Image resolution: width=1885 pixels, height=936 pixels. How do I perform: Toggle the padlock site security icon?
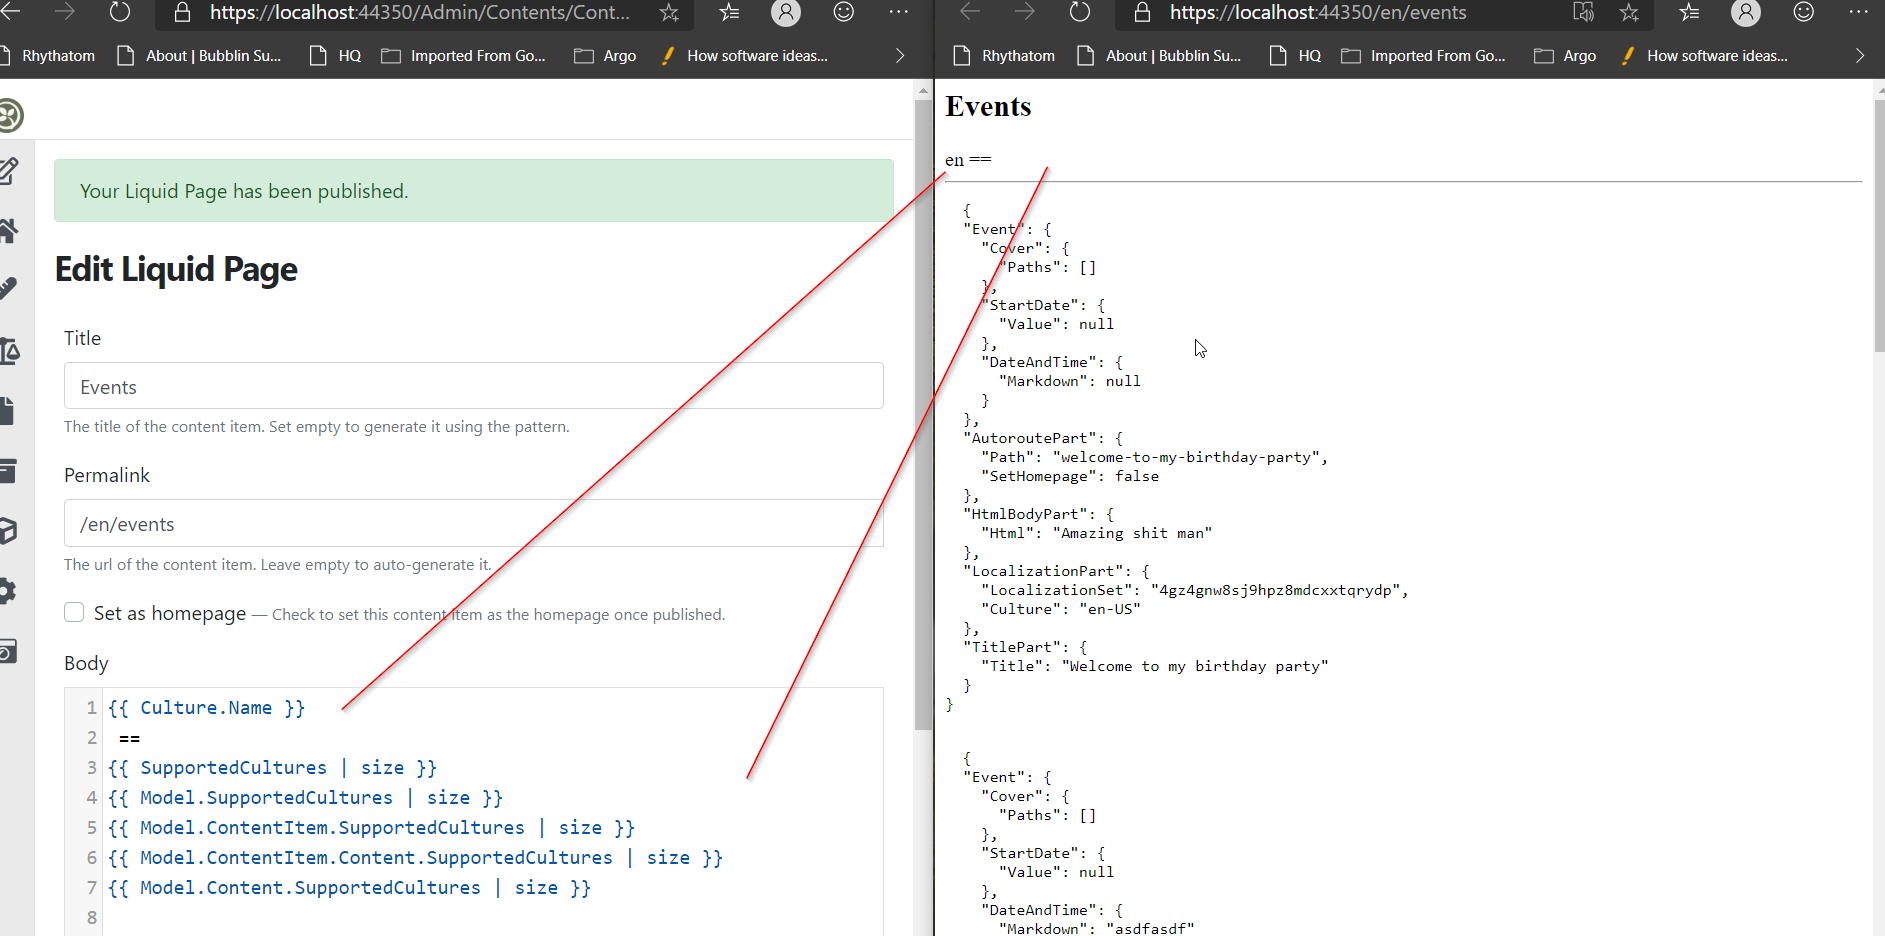(181, 13)
